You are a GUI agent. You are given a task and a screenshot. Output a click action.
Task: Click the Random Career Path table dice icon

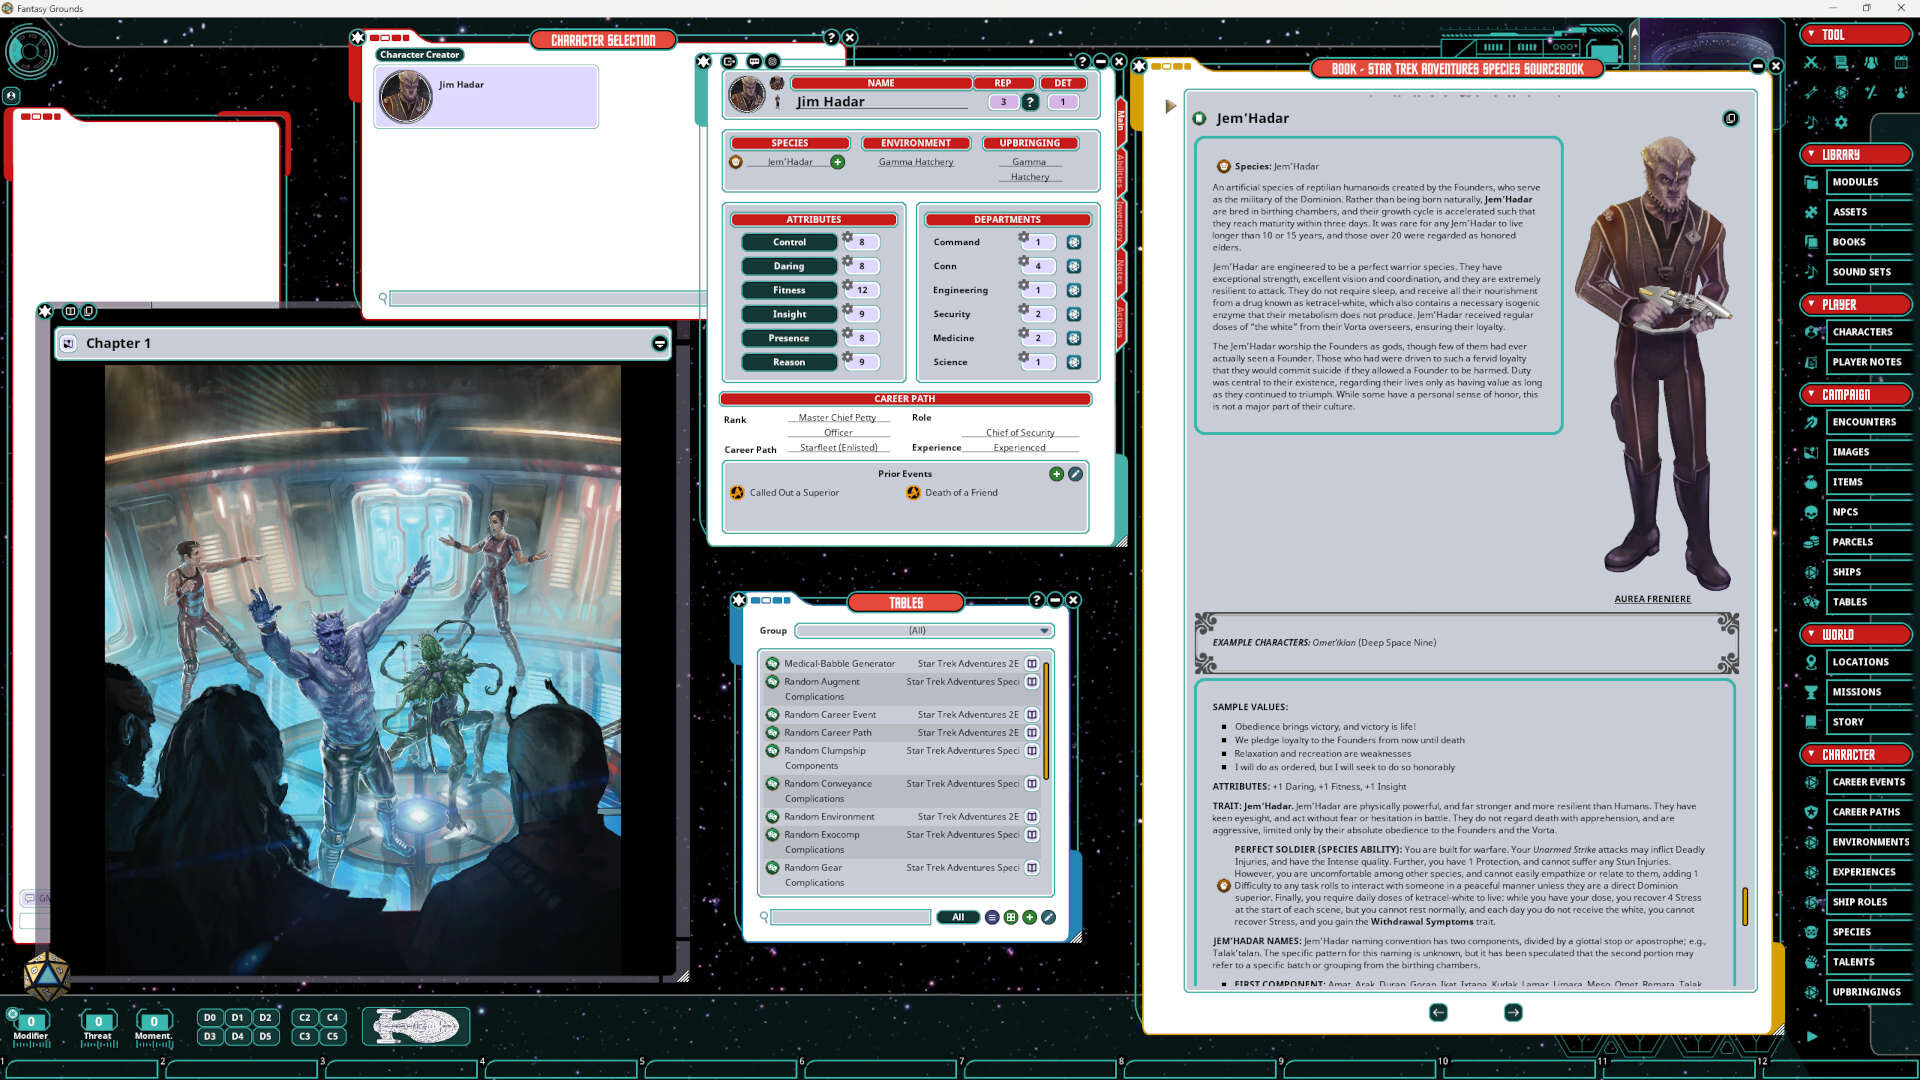pos(772,733)
